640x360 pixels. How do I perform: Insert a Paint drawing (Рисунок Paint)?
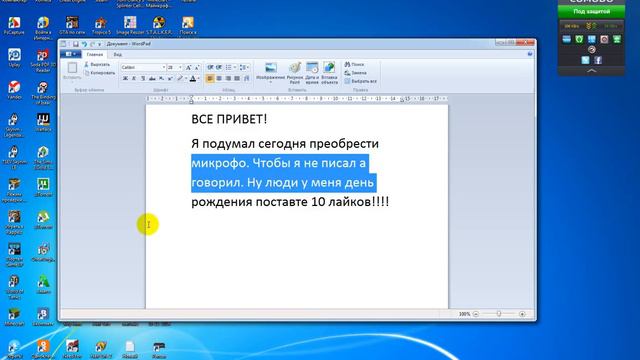pyautogui.click(x=295, y=73)
